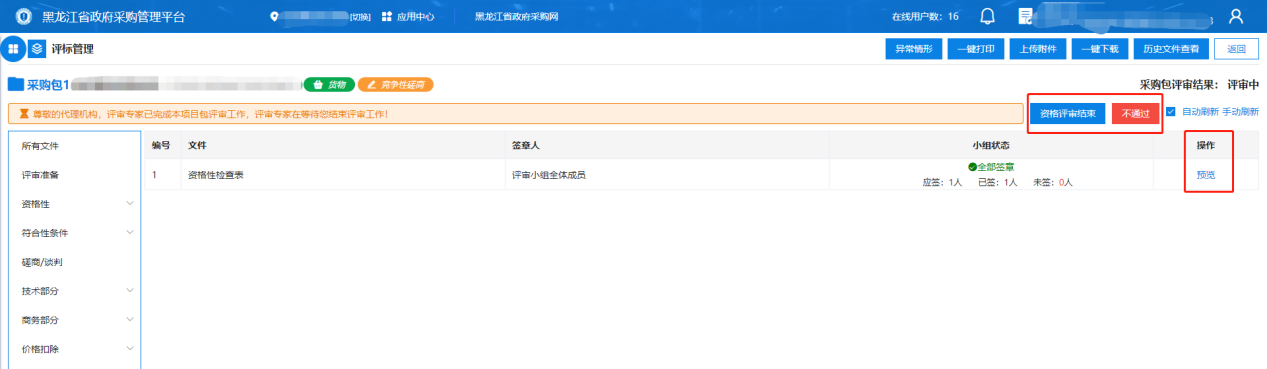
Task: Expand the 价格扣除 sidebar section
Action: coord(74,349)
